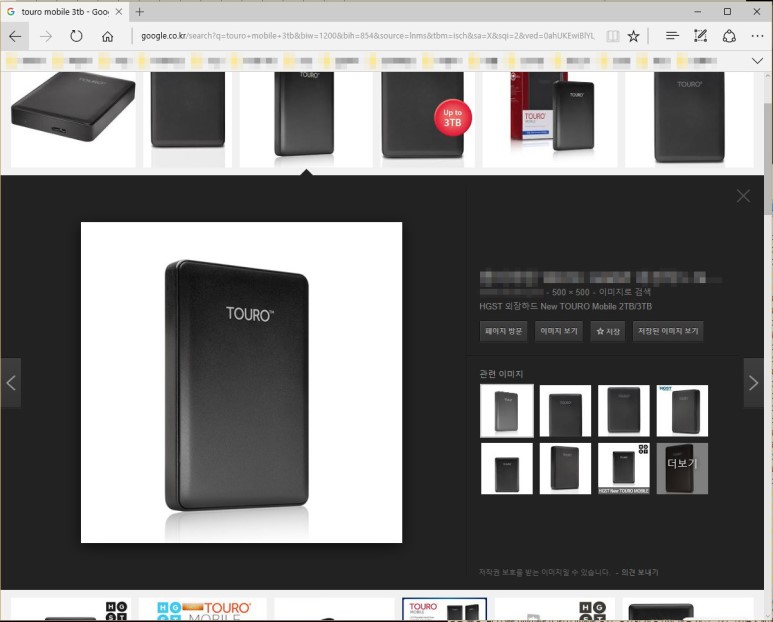
Task: Click the 더보기 related images tile
Action: coord(682,468)
